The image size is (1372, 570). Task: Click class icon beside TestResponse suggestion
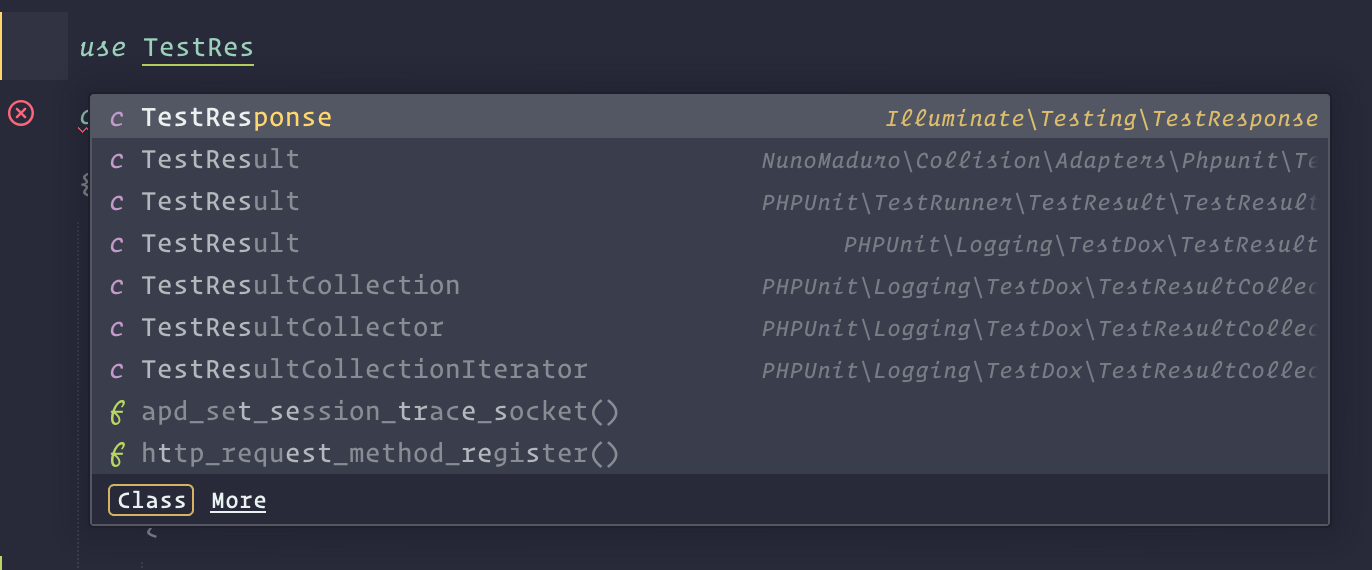click(117, 118)
